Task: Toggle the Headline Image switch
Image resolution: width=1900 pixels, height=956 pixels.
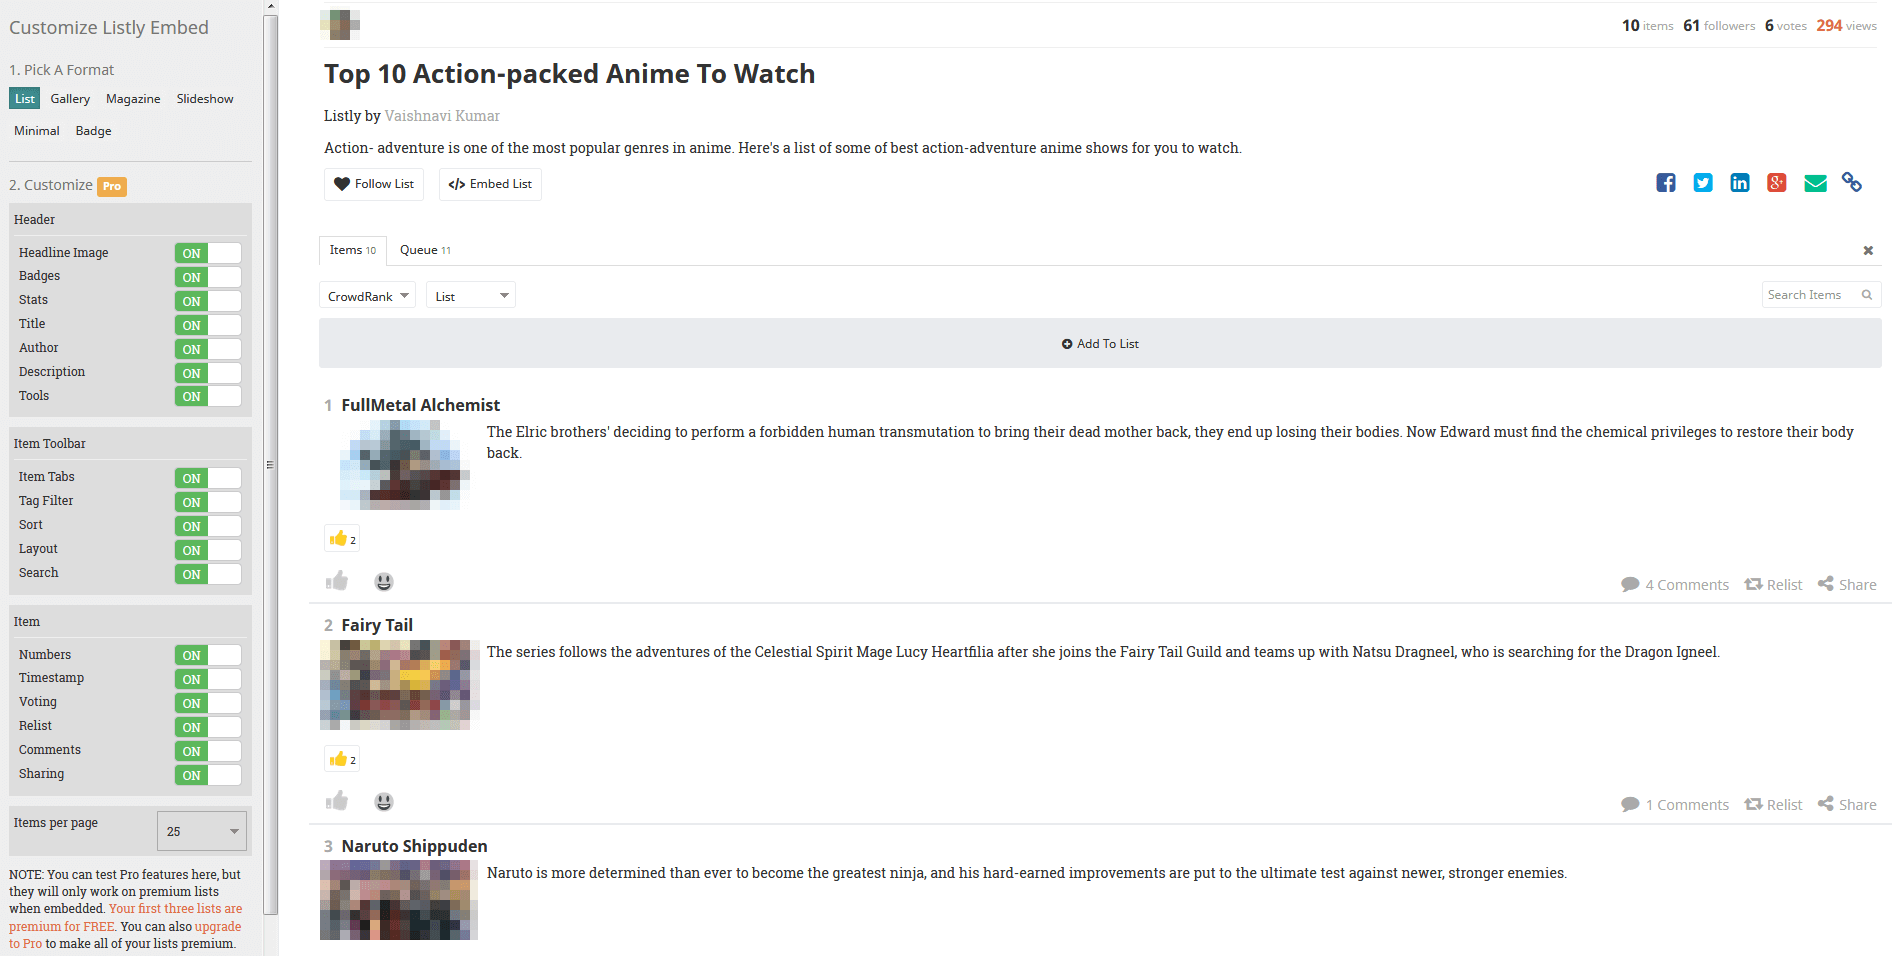Action: [x=208, y=253]
